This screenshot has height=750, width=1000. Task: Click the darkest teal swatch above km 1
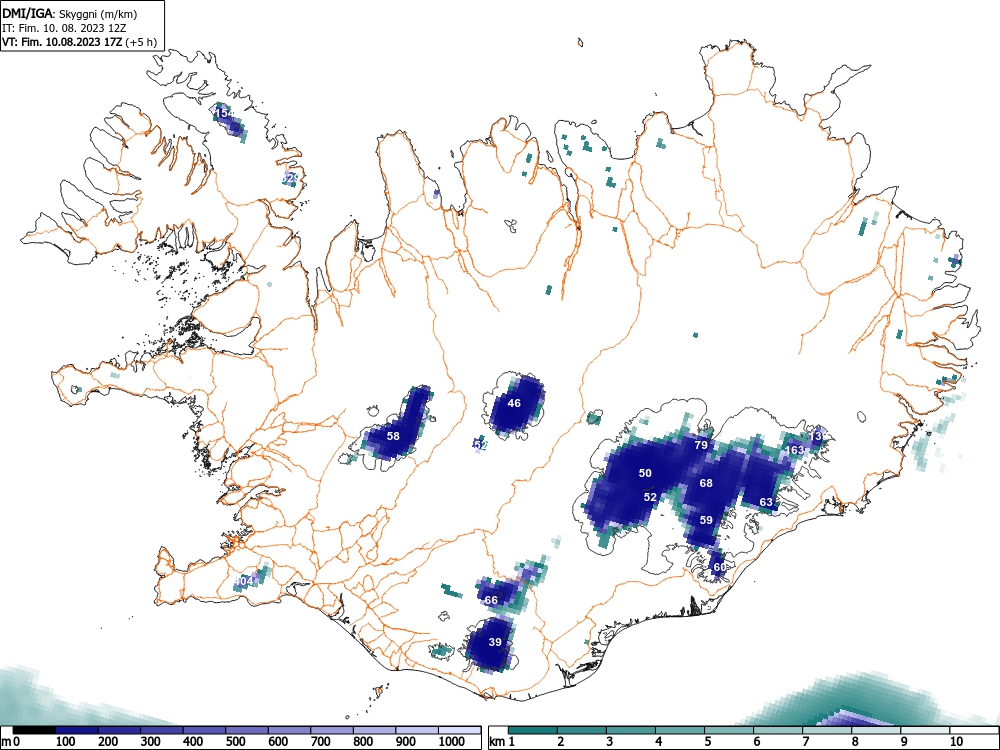pyautogui.click(x=533, y=730)
